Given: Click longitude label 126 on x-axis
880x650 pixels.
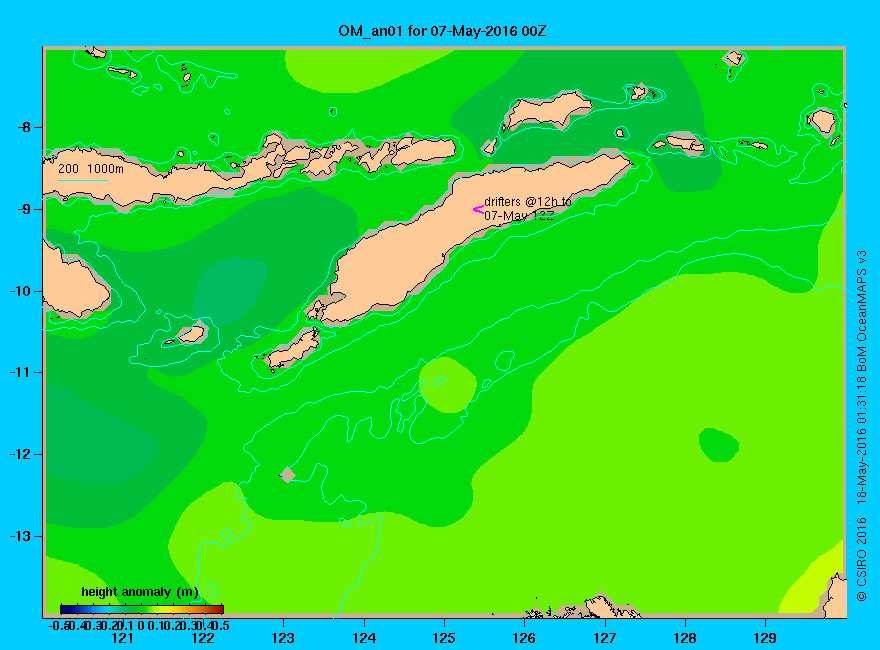Looking at the screenshot, I should coord(524,638).
